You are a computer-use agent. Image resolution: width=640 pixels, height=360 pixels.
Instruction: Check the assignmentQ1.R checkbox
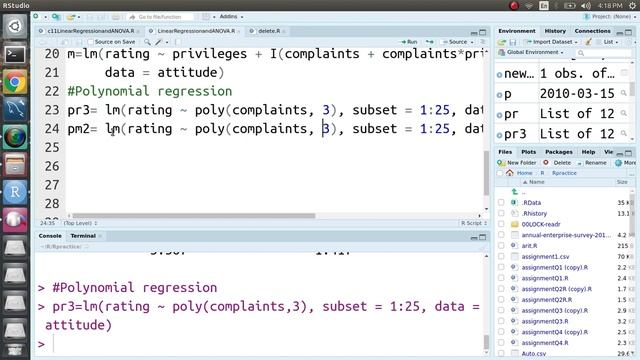click(x=501, y=278)
